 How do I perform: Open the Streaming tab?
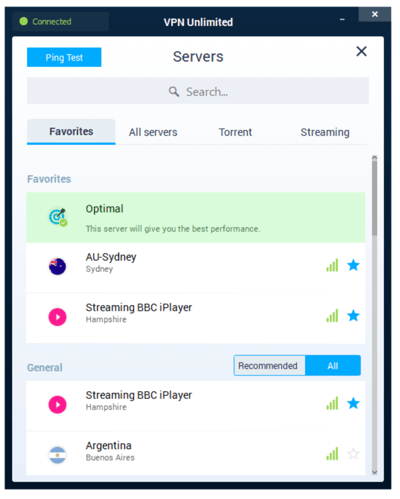pyautogui.click(x=325, y=132)
